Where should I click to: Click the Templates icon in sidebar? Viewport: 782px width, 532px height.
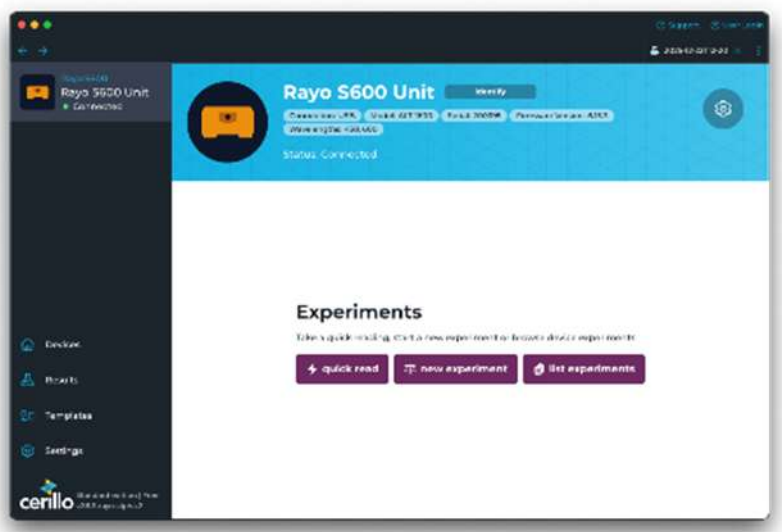pos(27,415)
